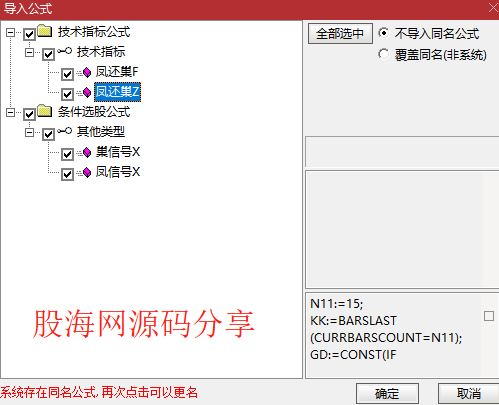The width and height of the screenshot is (499, 405).
Task: Click the yellow folder icon beside 技术指标公式
Action: pyautogui.click(x=45, y=31)
